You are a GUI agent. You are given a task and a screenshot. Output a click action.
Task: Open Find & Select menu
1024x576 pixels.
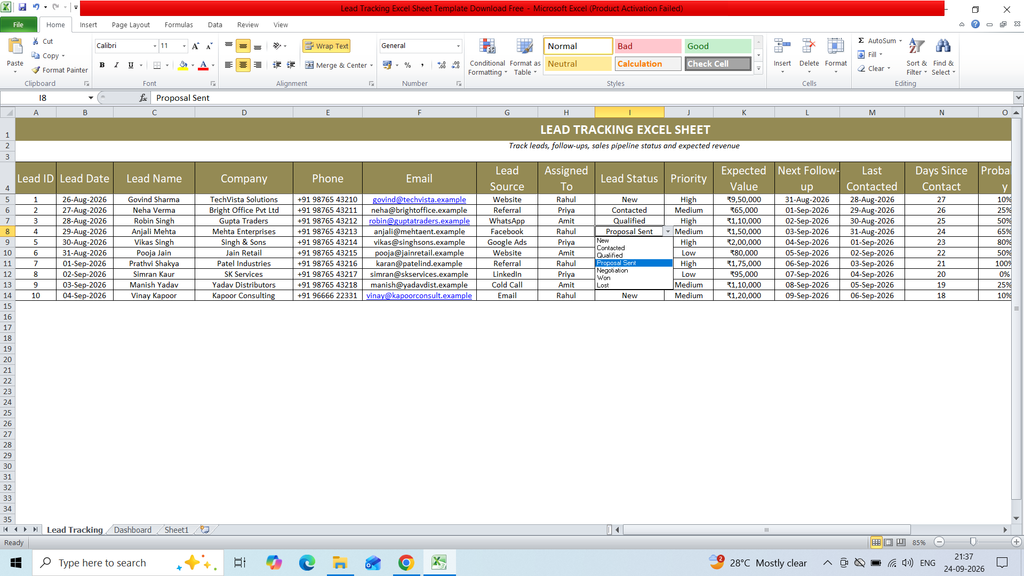click(x=942, y=57)
